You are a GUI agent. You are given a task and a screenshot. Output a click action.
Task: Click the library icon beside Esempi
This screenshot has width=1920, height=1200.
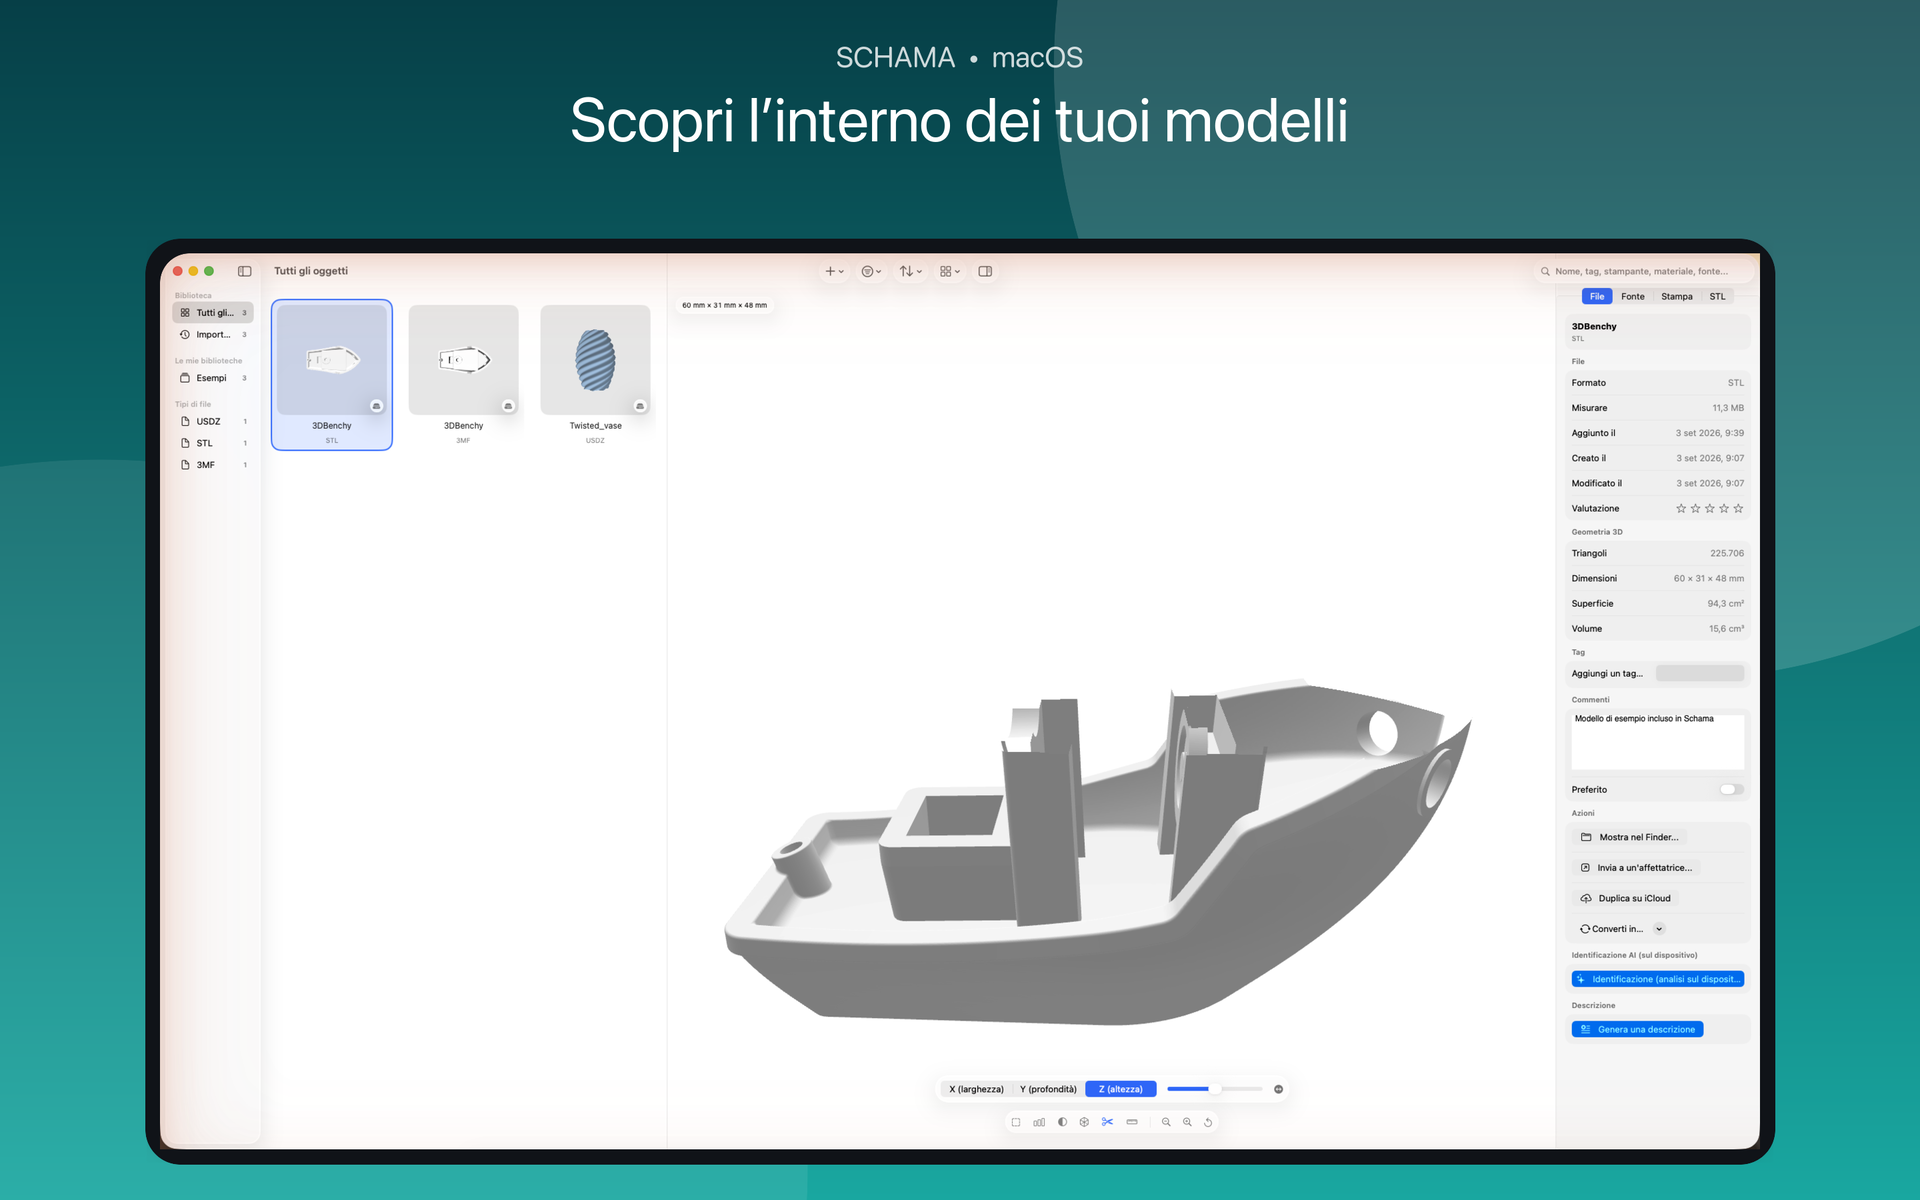point(185,378)
